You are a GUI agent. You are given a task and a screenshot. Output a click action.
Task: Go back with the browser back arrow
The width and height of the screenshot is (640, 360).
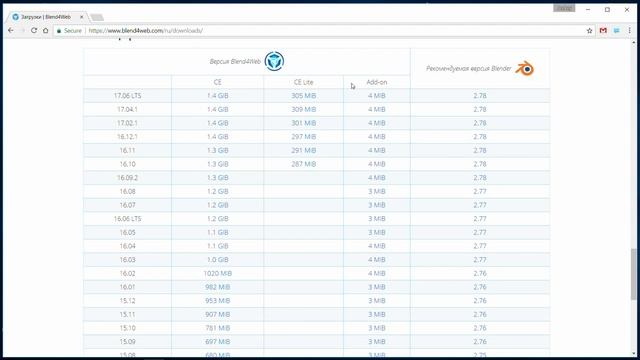tap(11, 31)
